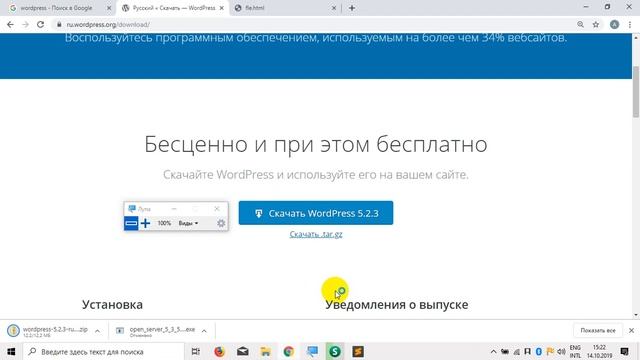Open the Action Center notifications icon

(x=624, y=351)
